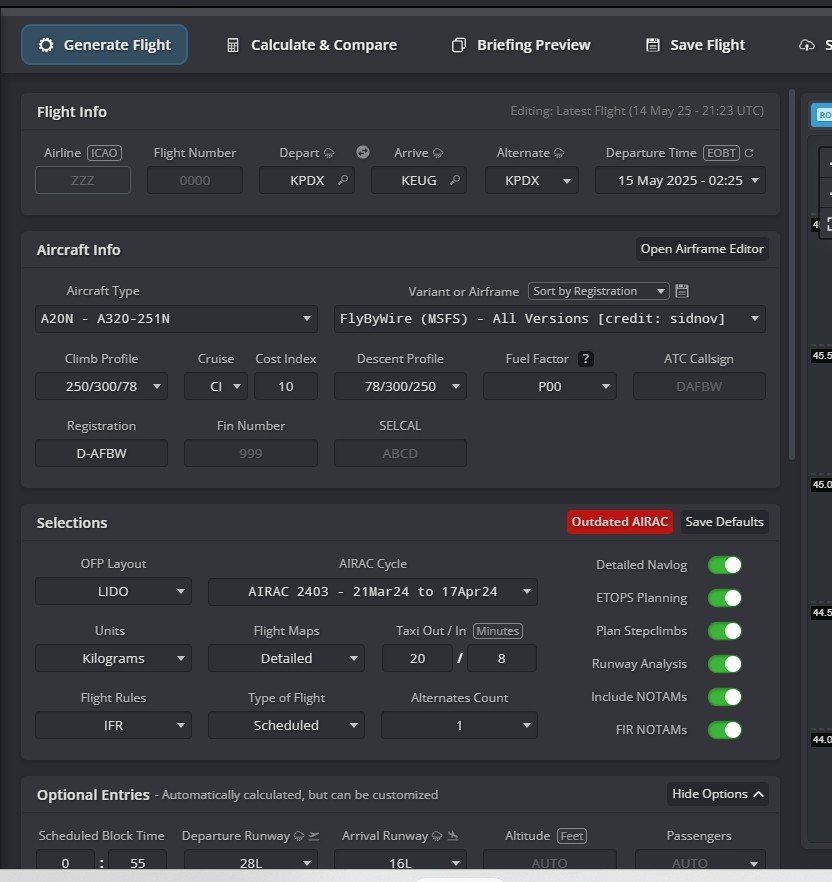Click the Open Airframe Editor button
The image size is (832, 882).
[x=702, y=249]
